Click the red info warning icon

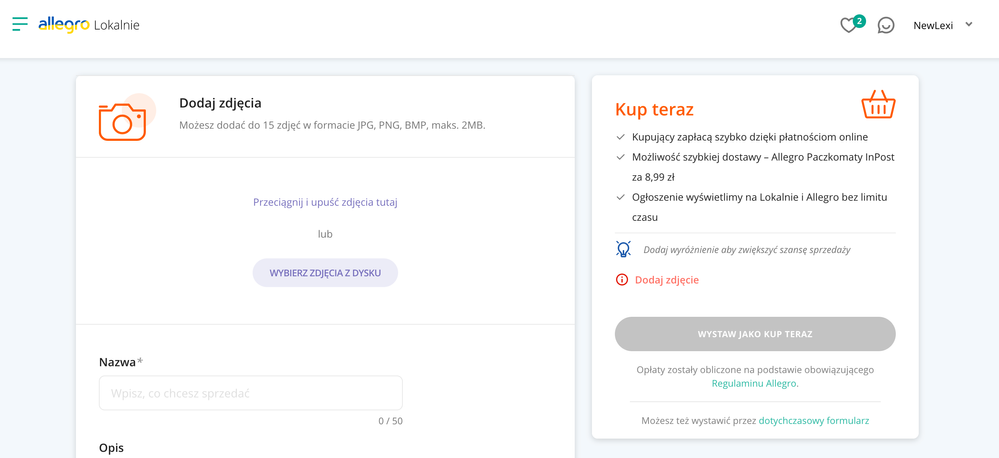(622, 280)
